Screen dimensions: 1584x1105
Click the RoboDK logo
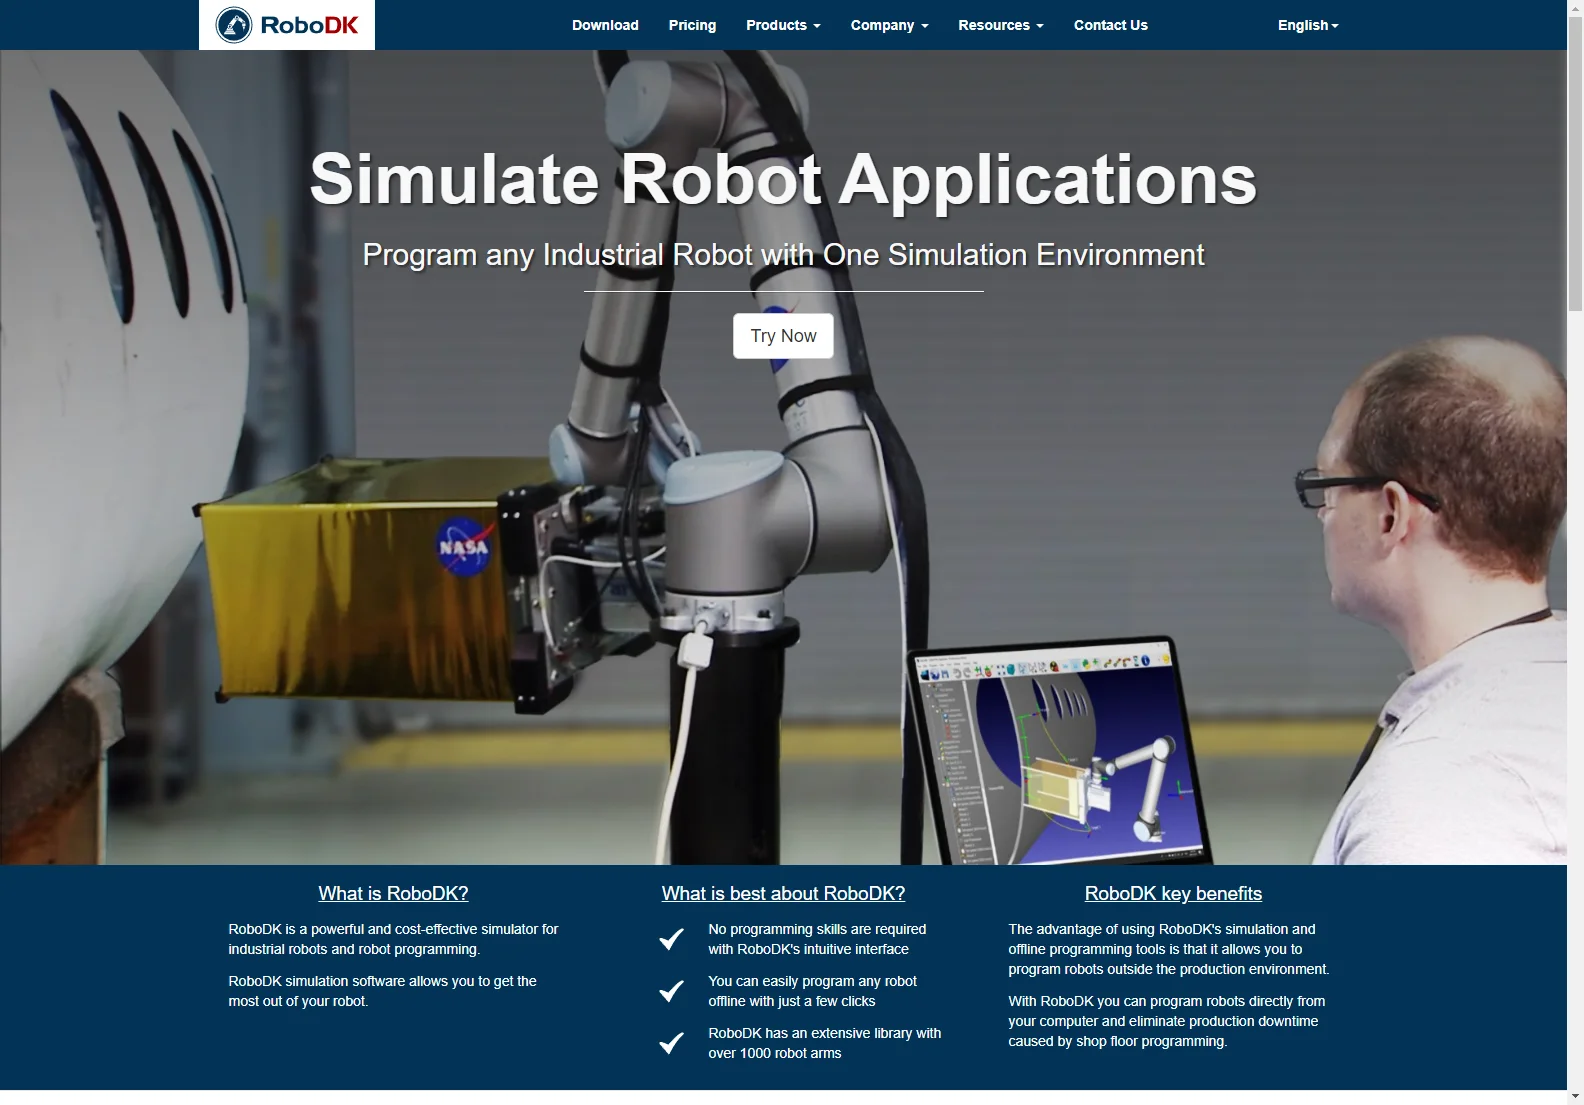tap(287, 25)
